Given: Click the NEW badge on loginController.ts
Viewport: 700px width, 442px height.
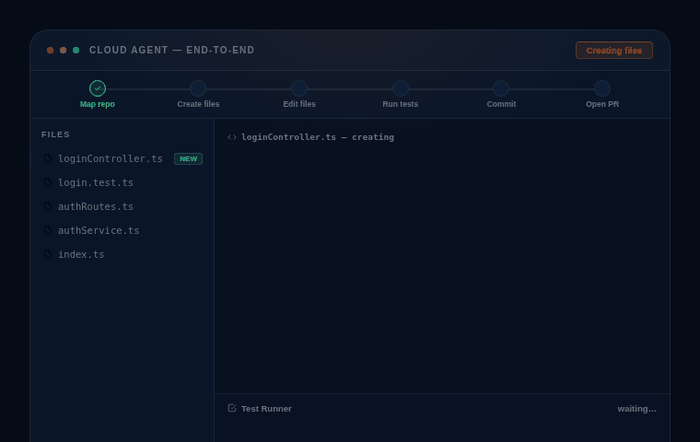Looking at the screenshot, I should coord(188,159).
